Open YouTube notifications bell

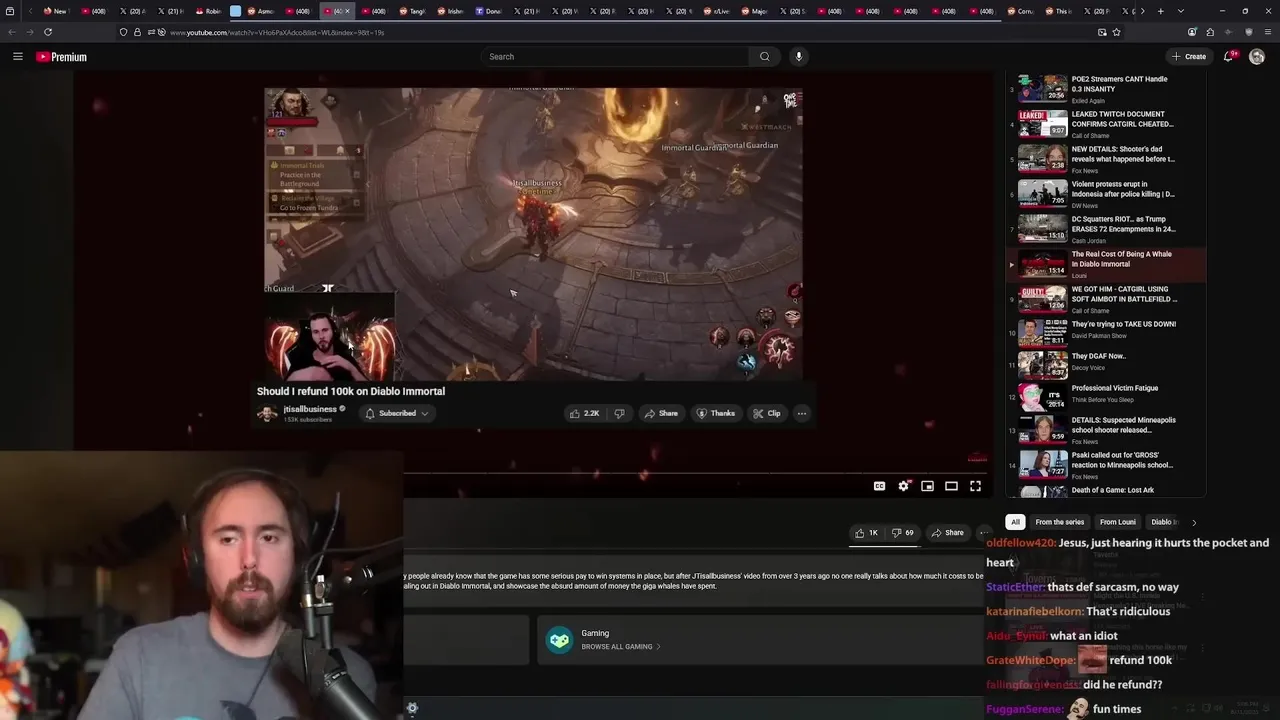1229,57
